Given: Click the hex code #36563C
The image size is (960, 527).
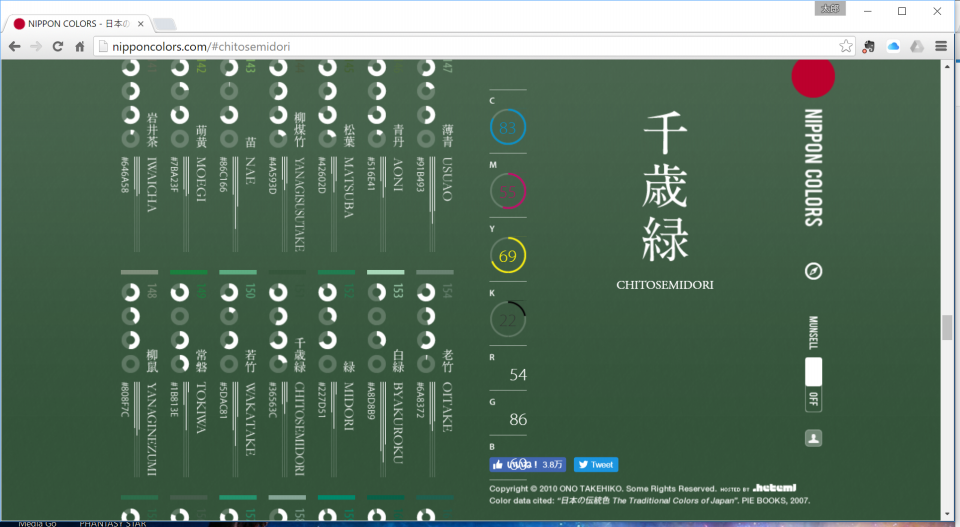Looking at the screenshot, I should [272, 400].
